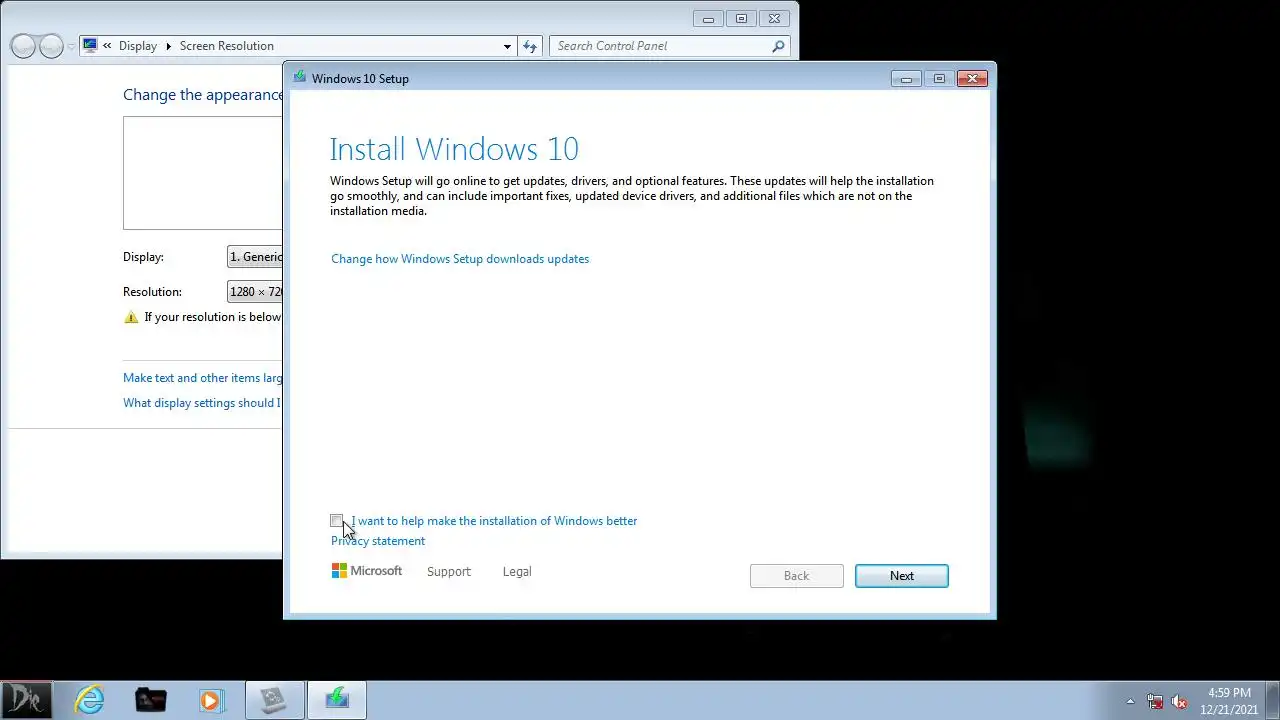Click the Forward arrow in Control Panel window
This screenshot has height=720, width=1280.
(x=51, y=46)
